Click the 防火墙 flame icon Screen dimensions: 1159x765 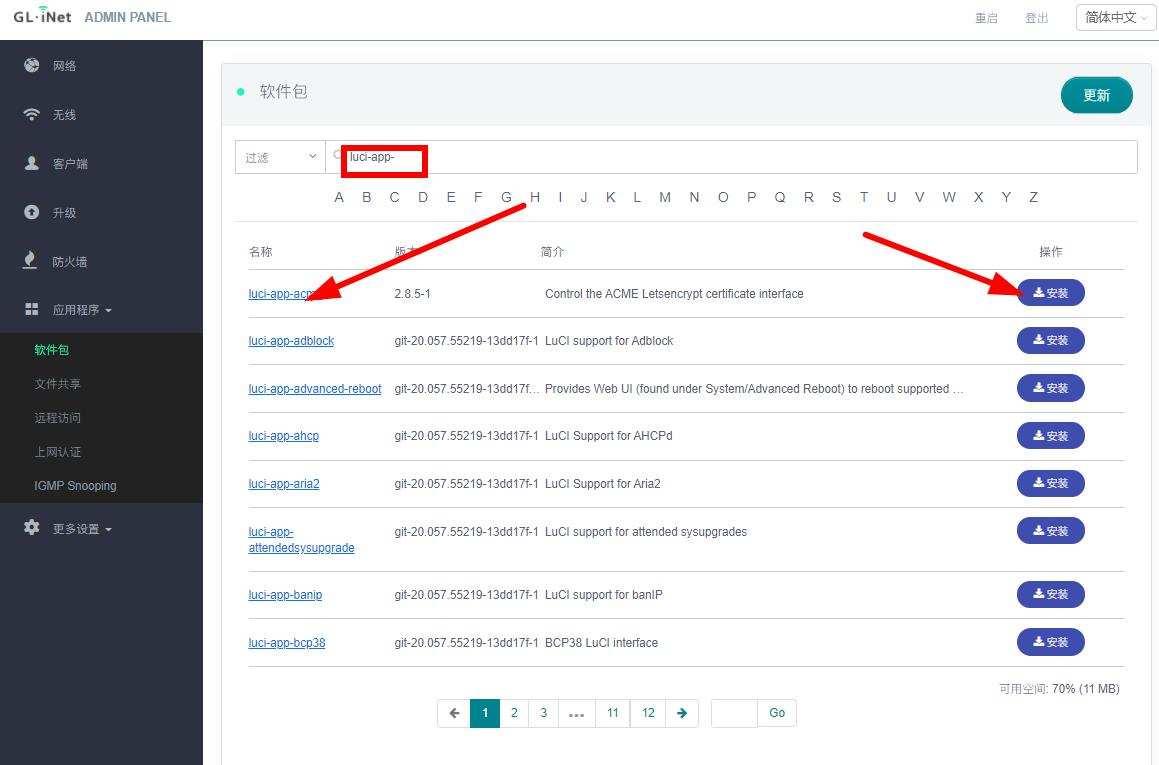pyautogui.click(x=30, y=260)
